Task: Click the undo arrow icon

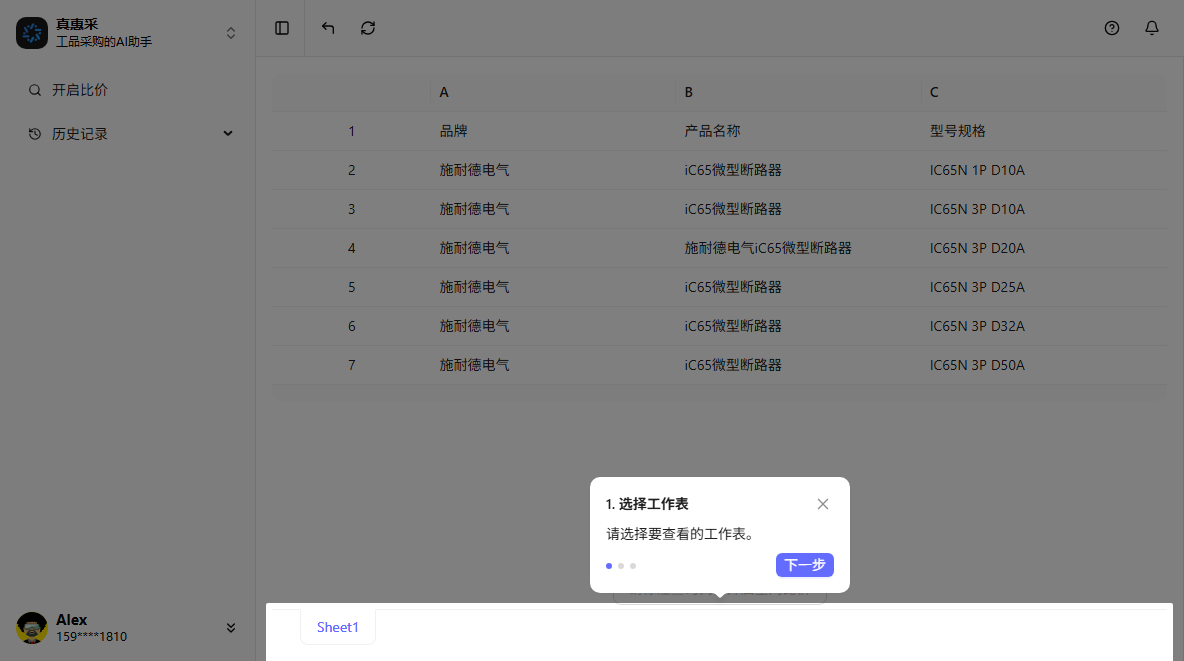Action: [327, 28]
